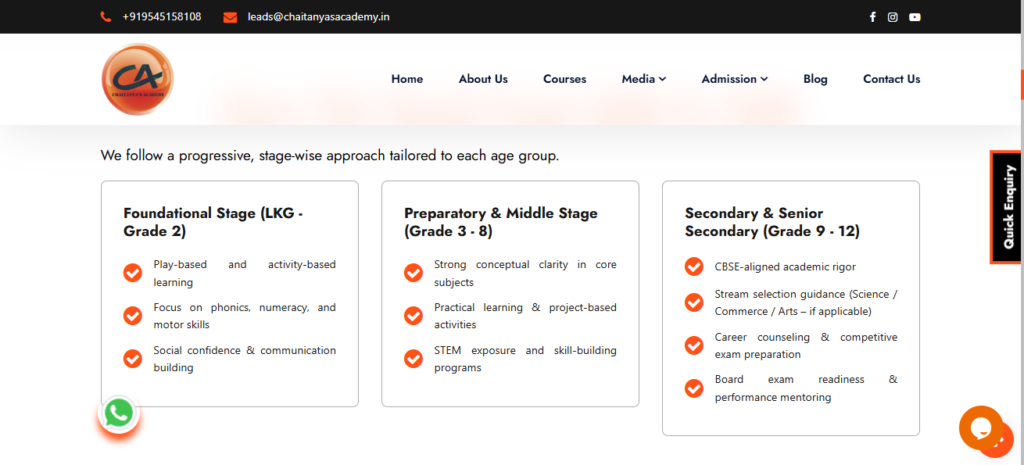
Task: Expand the Media dropdown menu
Action: point(643,79)
